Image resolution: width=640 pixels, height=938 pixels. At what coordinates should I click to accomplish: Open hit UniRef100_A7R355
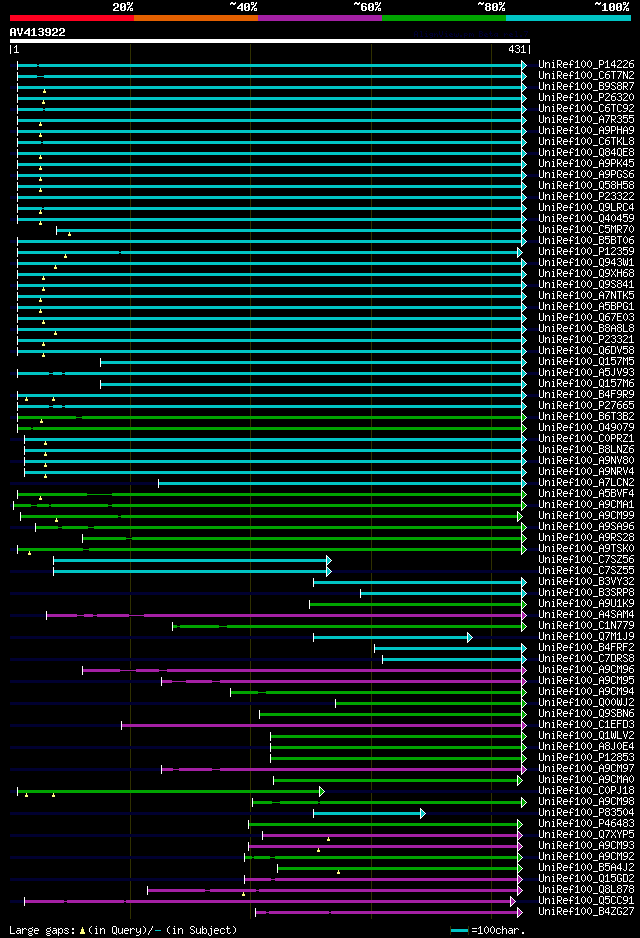click(x=586, y=120)
